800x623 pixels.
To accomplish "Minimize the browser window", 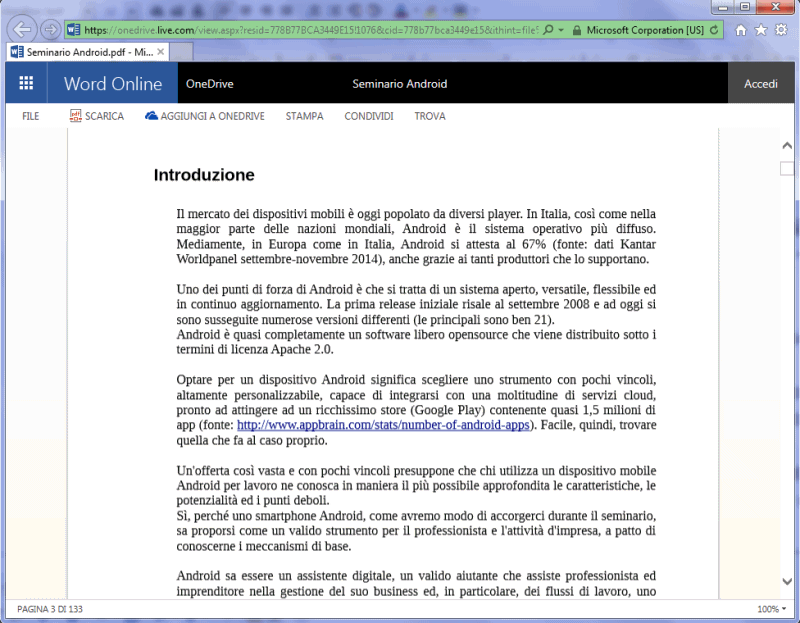I will coord(723,7).
